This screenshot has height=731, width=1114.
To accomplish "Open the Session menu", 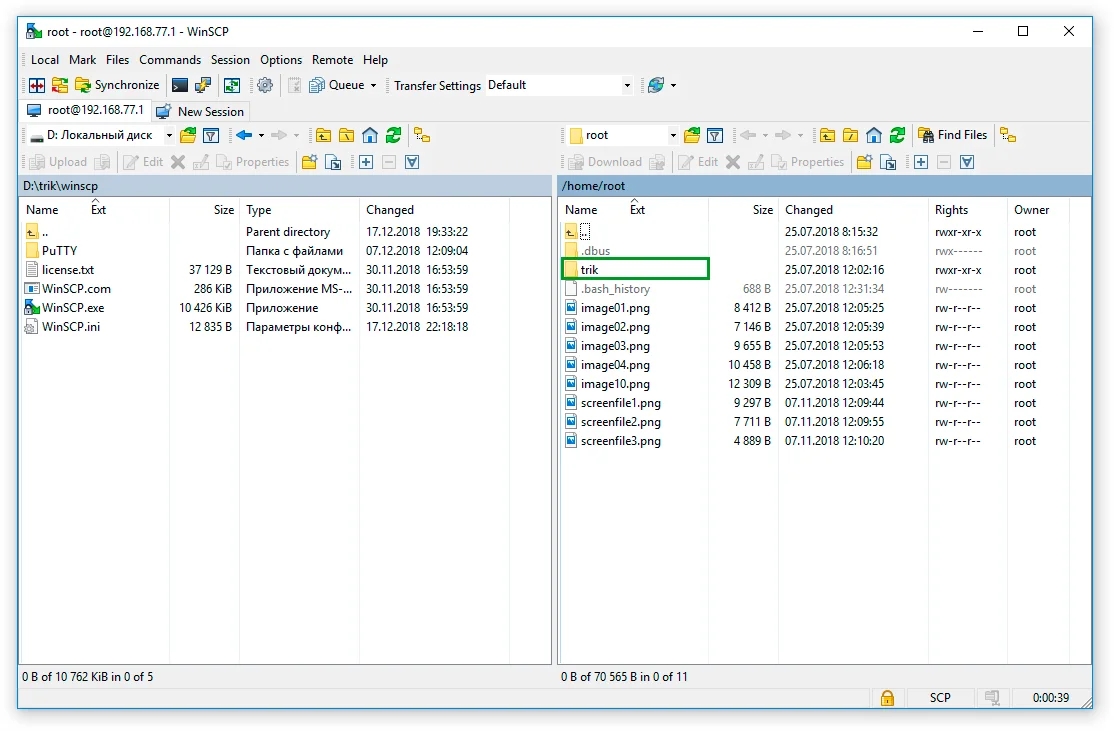I will [x=230, y=60].
